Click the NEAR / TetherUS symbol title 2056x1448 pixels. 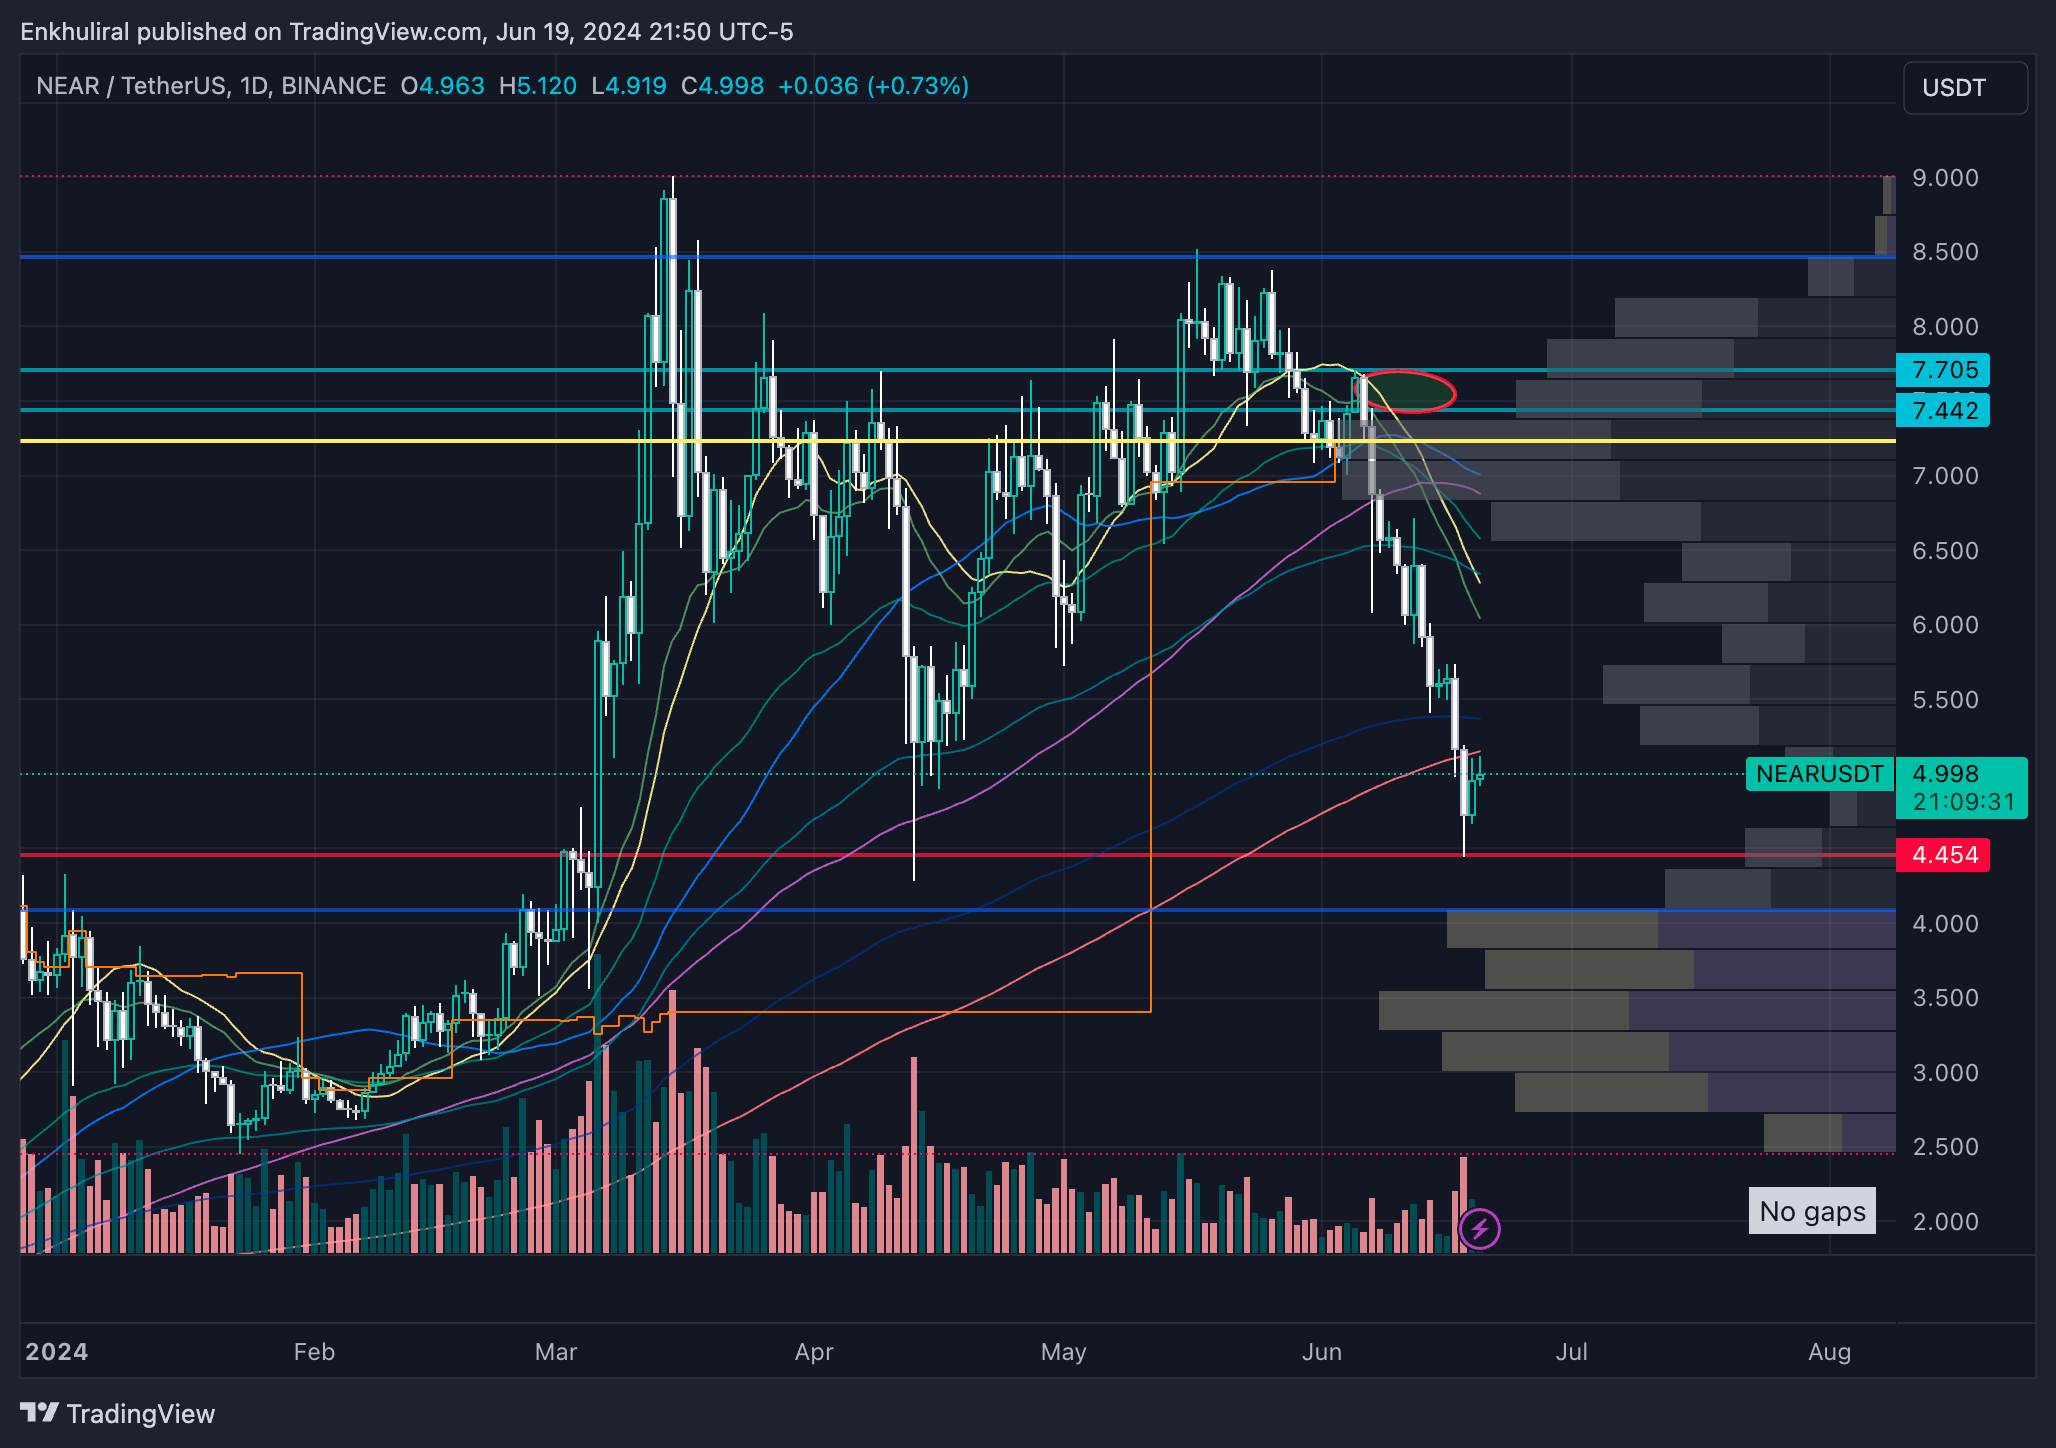[130, 86]
